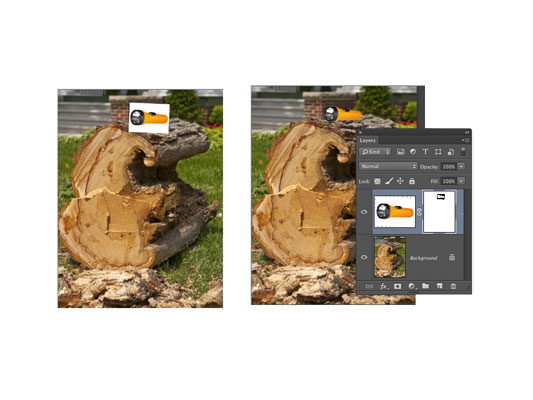Select the Layers panel tab
Image resolution: width=533 pixels, height=400 pixels.
coord(367,140)
